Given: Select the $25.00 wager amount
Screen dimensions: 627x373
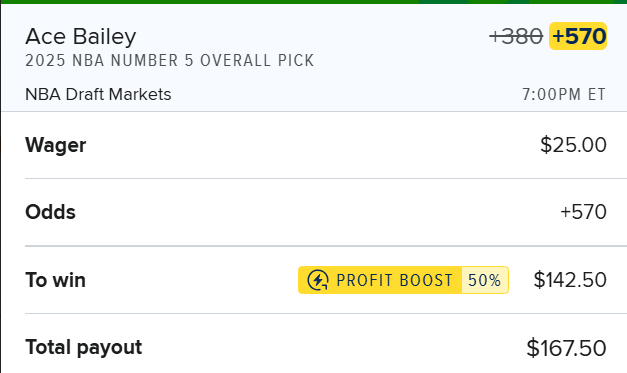Looking at the screenshot, I should coord(573,145).
